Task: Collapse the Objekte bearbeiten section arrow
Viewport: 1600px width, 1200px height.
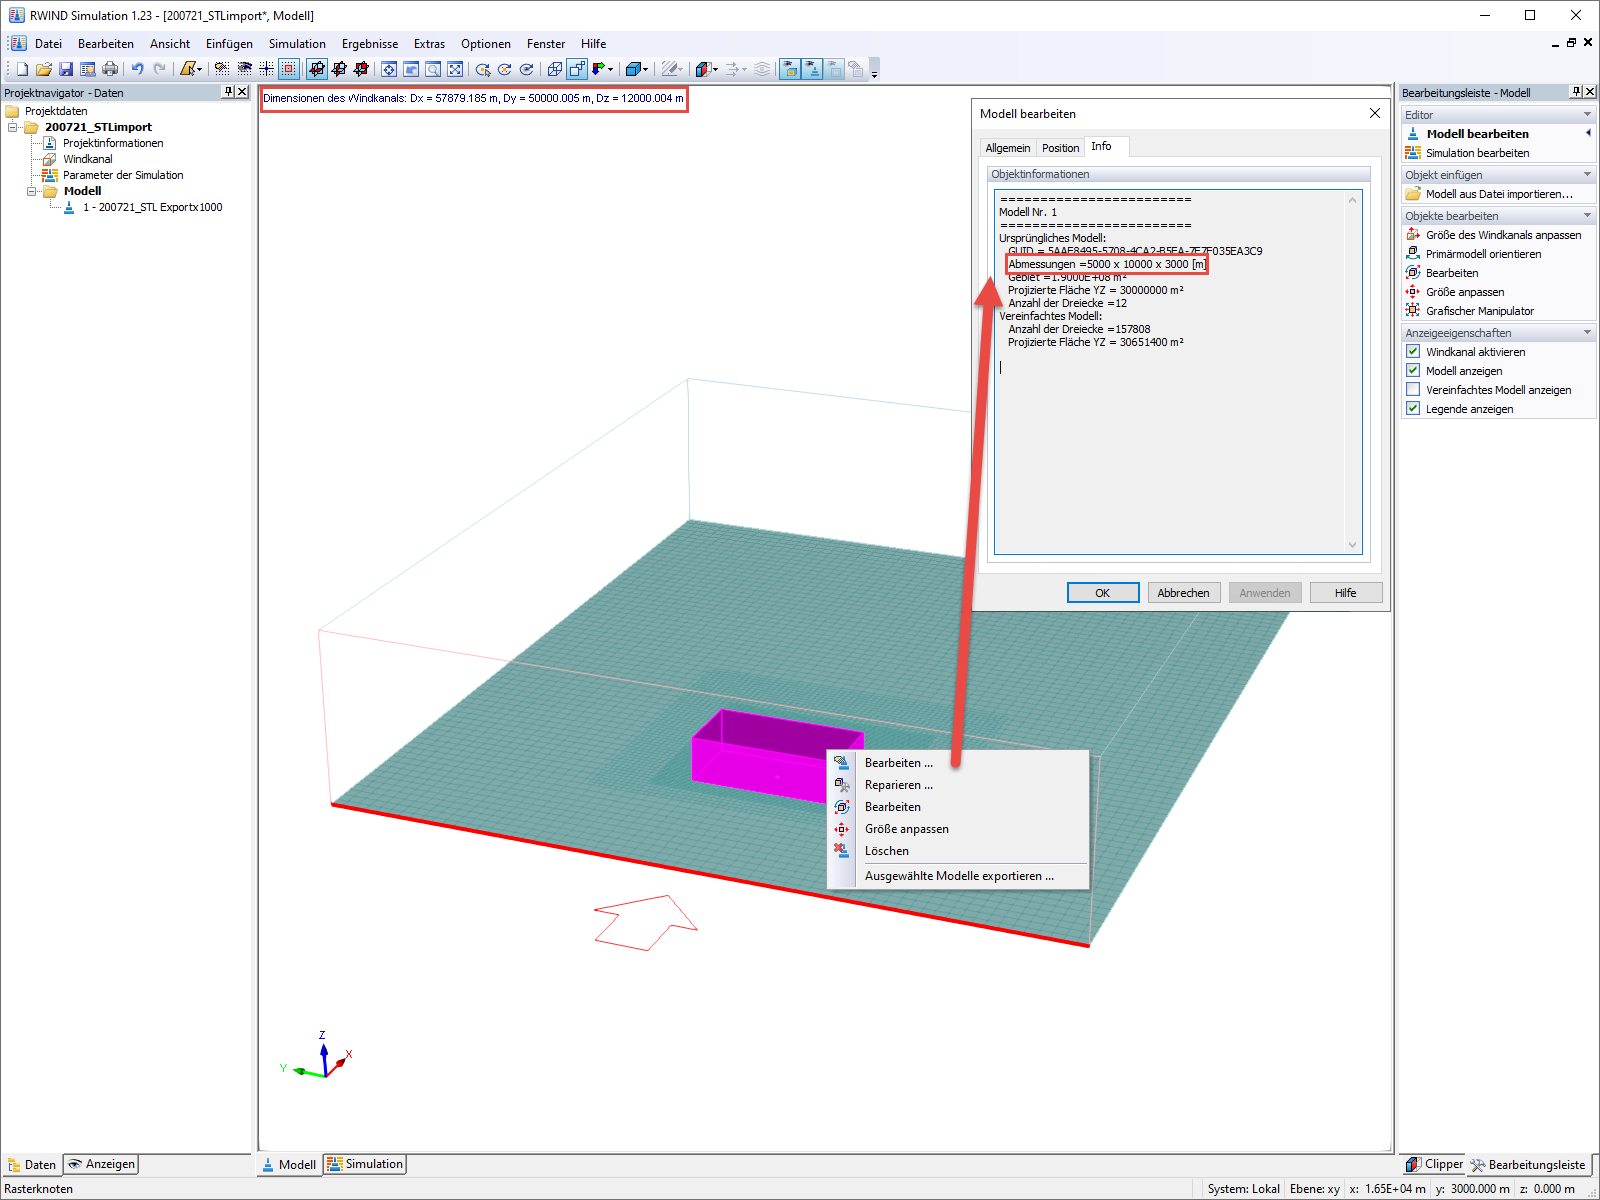Action: point(1587,216)
